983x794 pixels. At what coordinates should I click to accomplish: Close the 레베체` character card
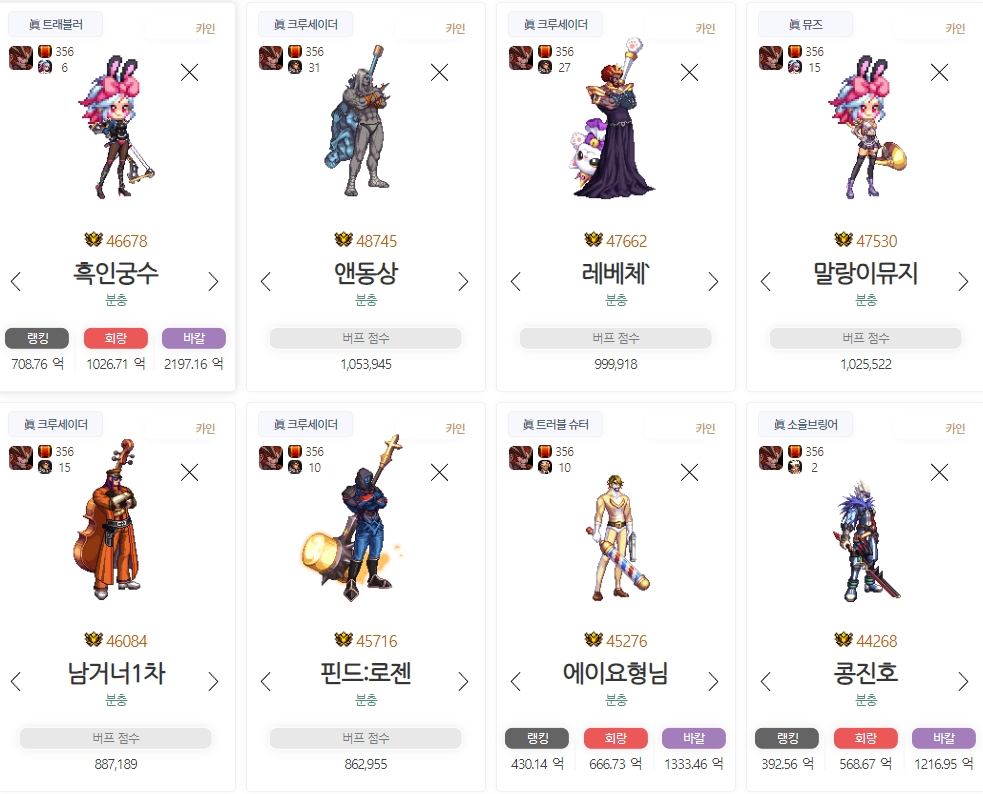tap(690, 73)
